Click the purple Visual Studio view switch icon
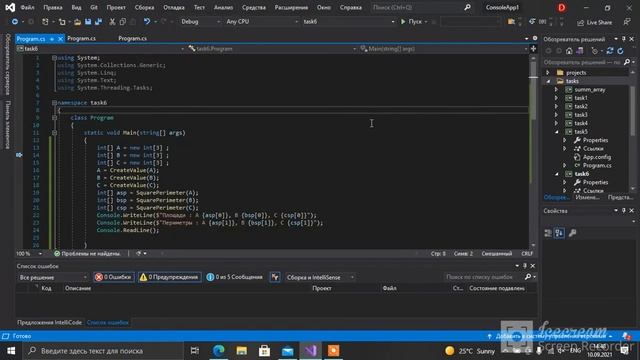 point(580,51)
